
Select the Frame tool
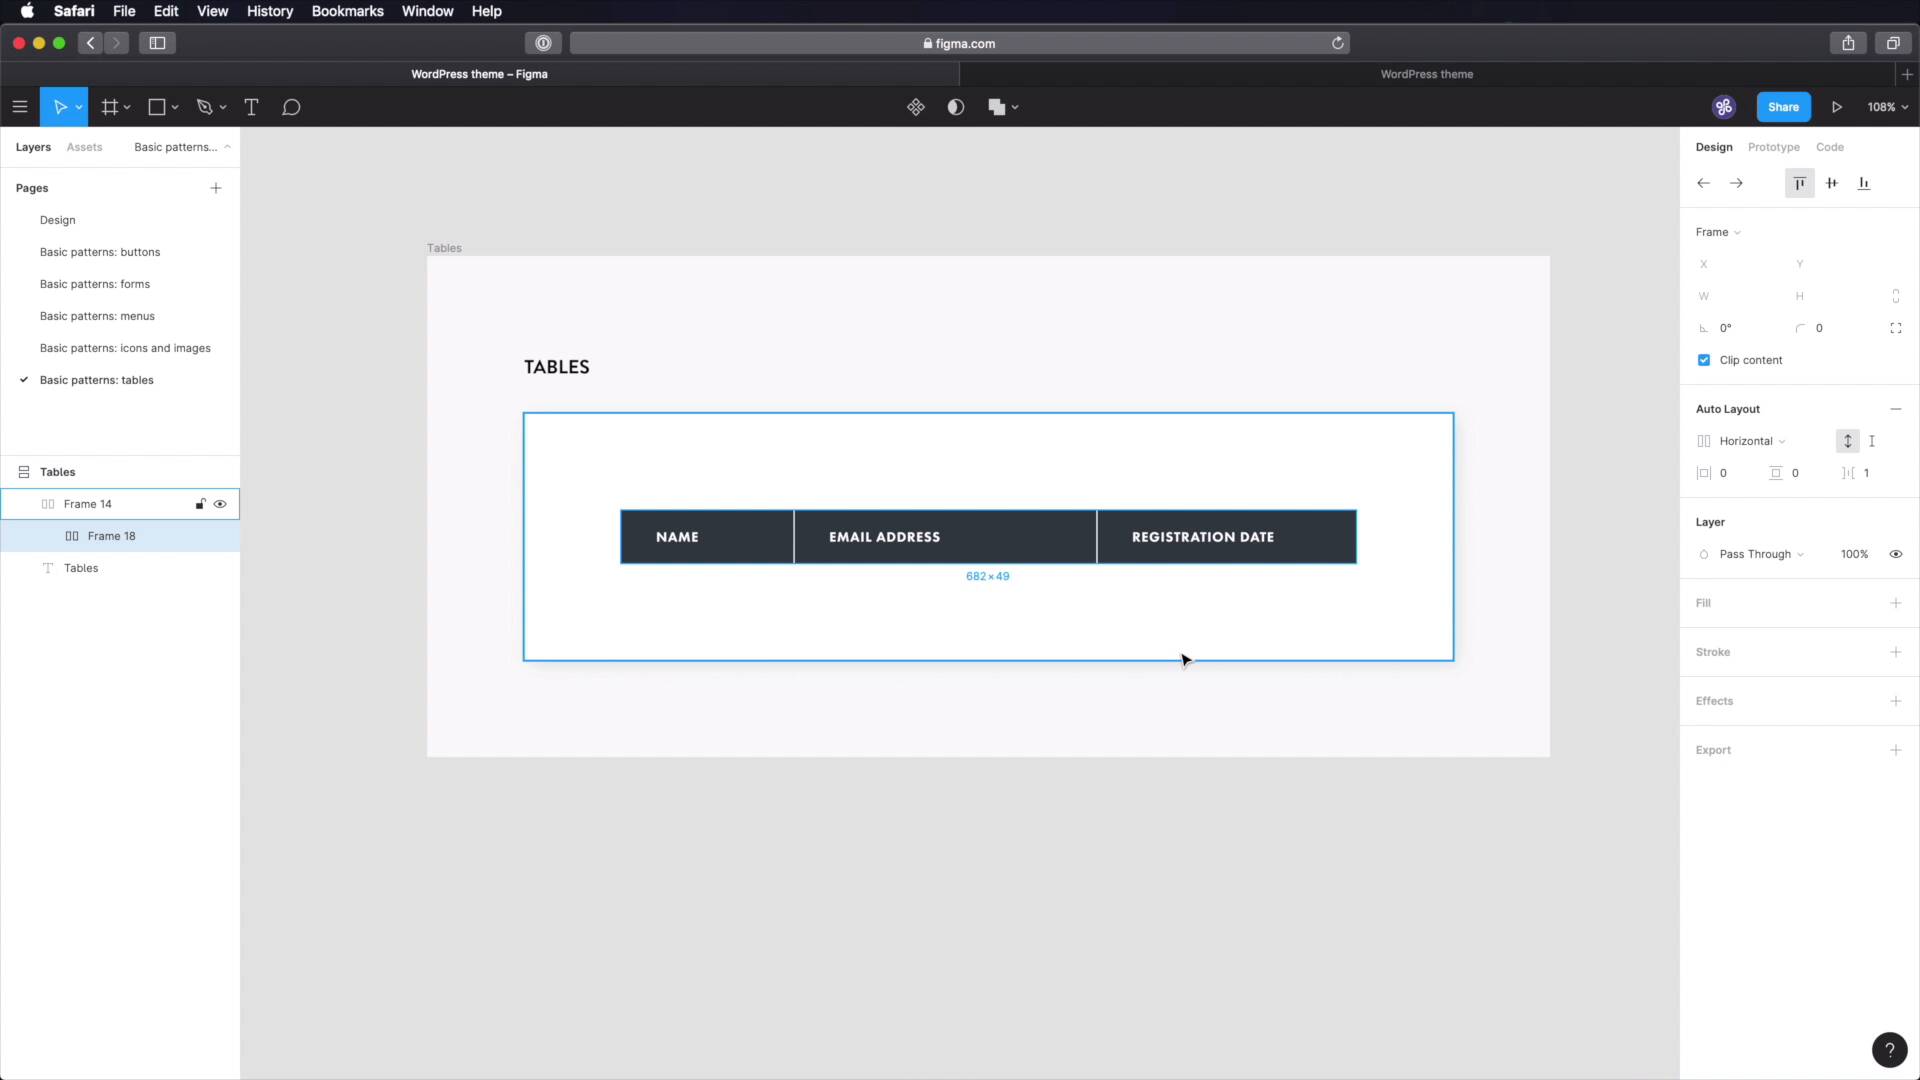click(x=110, y=107)
